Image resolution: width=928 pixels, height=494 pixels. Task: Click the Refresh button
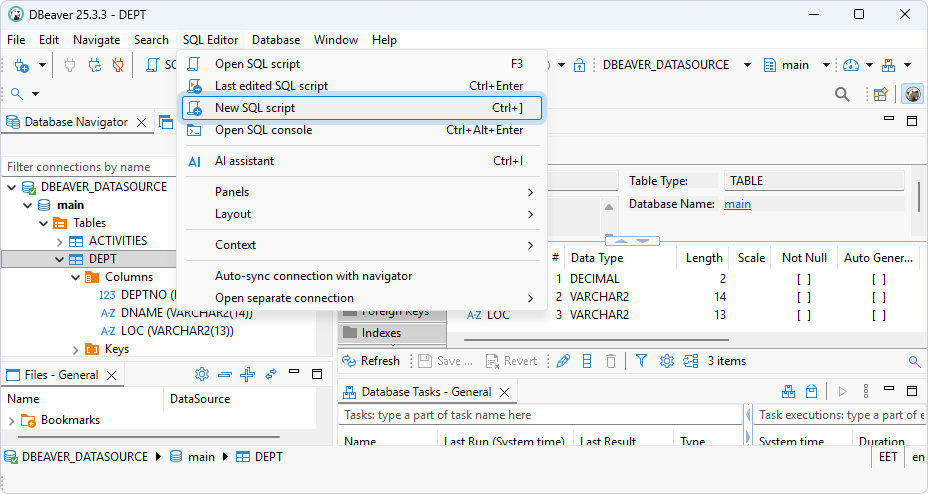point(370,361)
